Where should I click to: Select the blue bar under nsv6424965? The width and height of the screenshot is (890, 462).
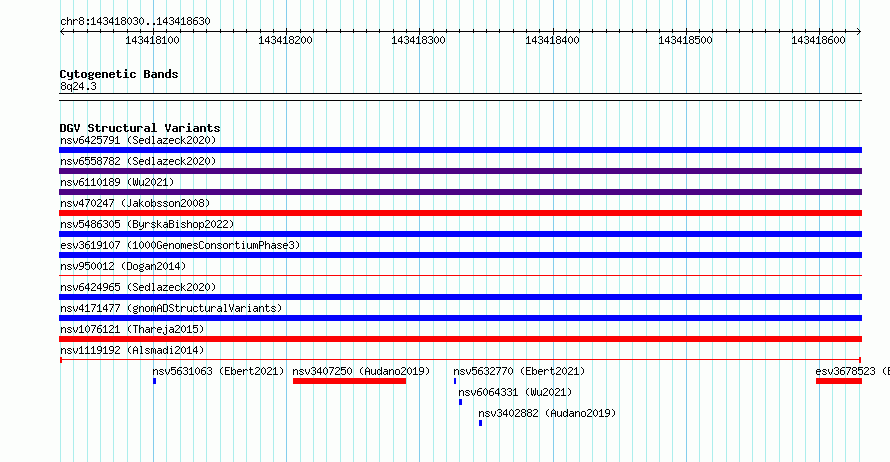(x=460, y=297)
